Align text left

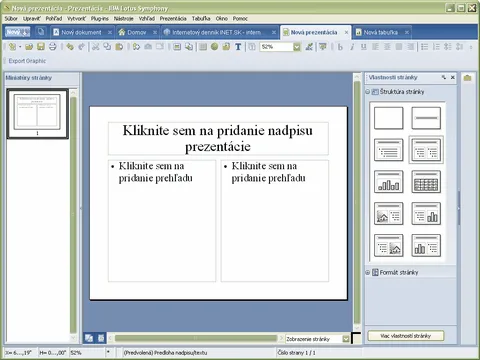(x=375, y=47)
